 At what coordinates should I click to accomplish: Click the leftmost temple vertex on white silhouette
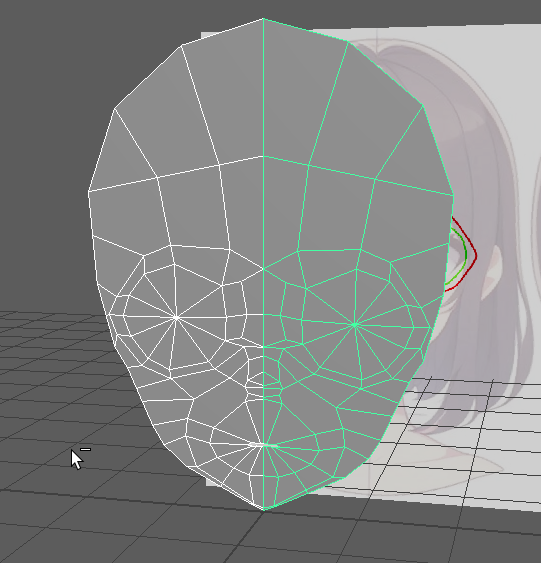[x=88, y=192]
